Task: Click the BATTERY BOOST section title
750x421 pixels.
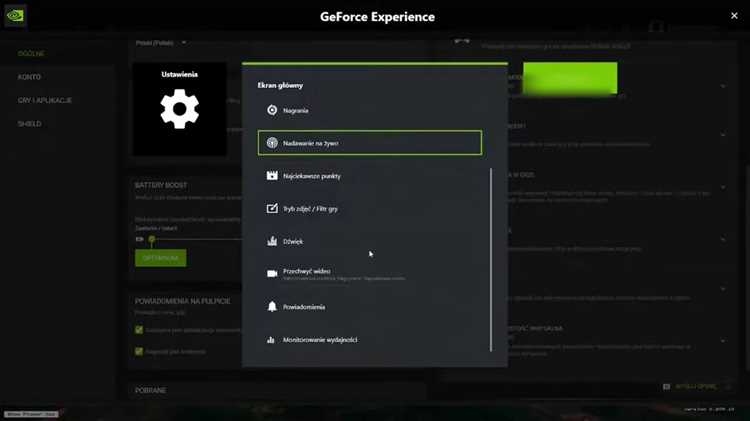Action: pos(161,185)
